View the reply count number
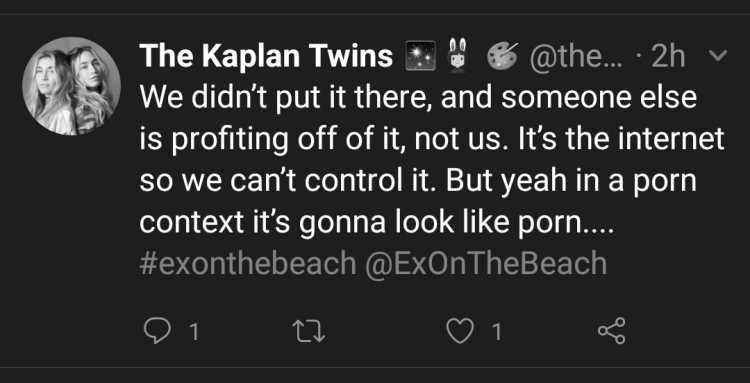The image size is (750, 383). click(x=194, y=331)
